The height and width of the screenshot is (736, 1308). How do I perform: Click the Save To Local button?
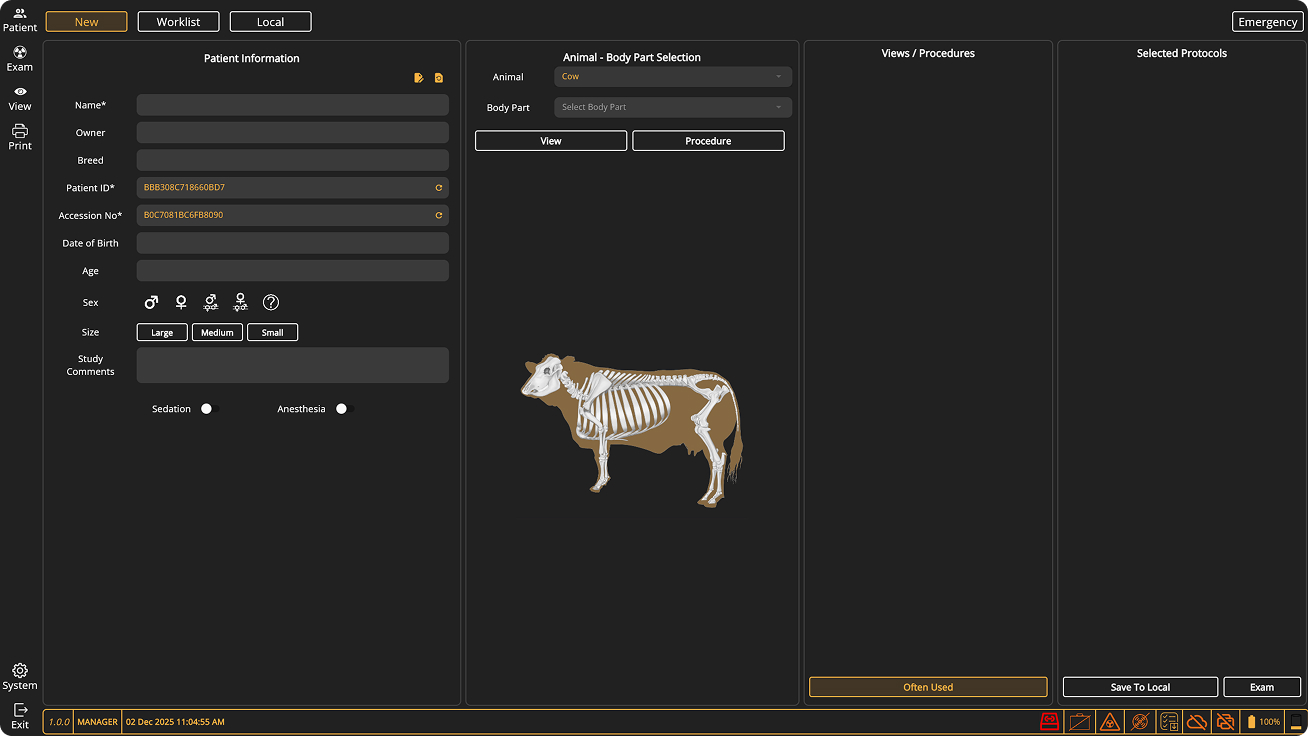tap(1140, 687)
